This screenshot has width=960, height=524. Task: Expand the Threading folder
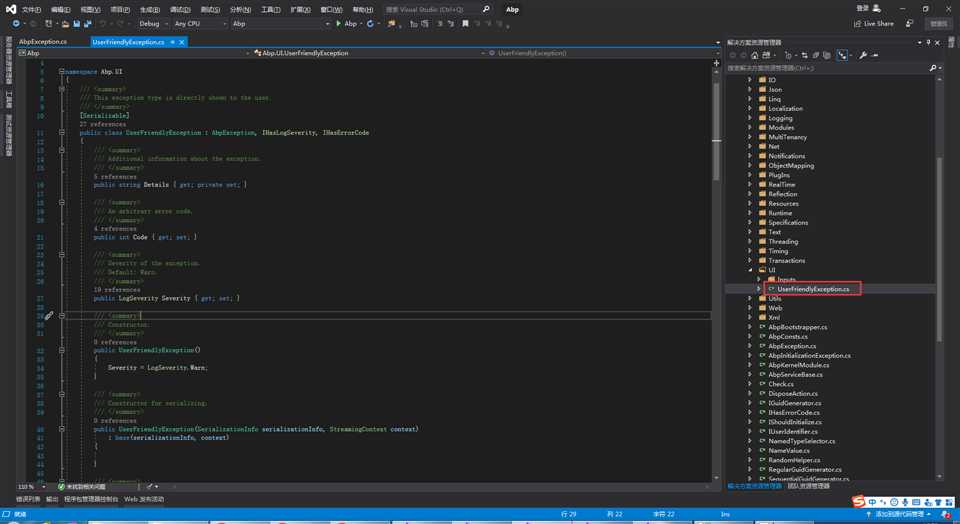(750, 241)
